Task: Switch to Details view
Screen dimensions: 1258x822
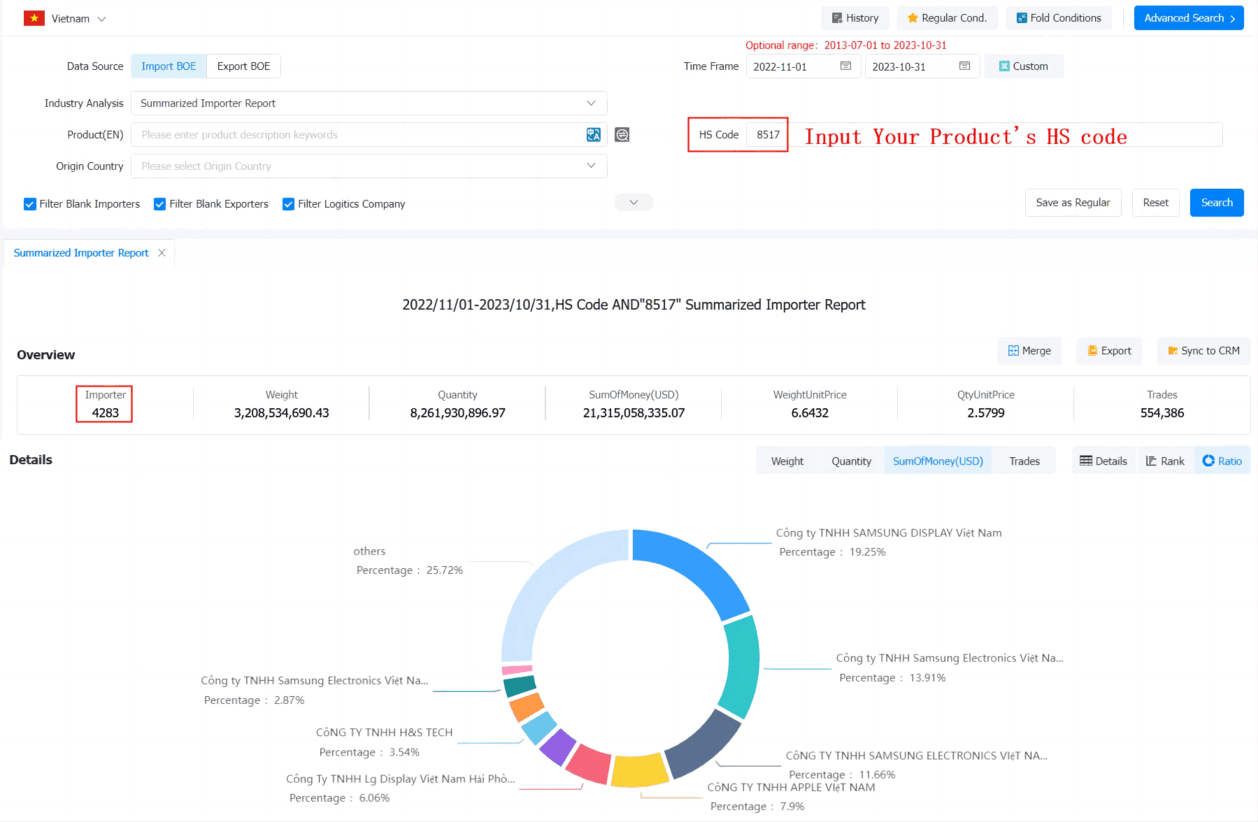Action: pyautogui.click(x=1103, y=461)
